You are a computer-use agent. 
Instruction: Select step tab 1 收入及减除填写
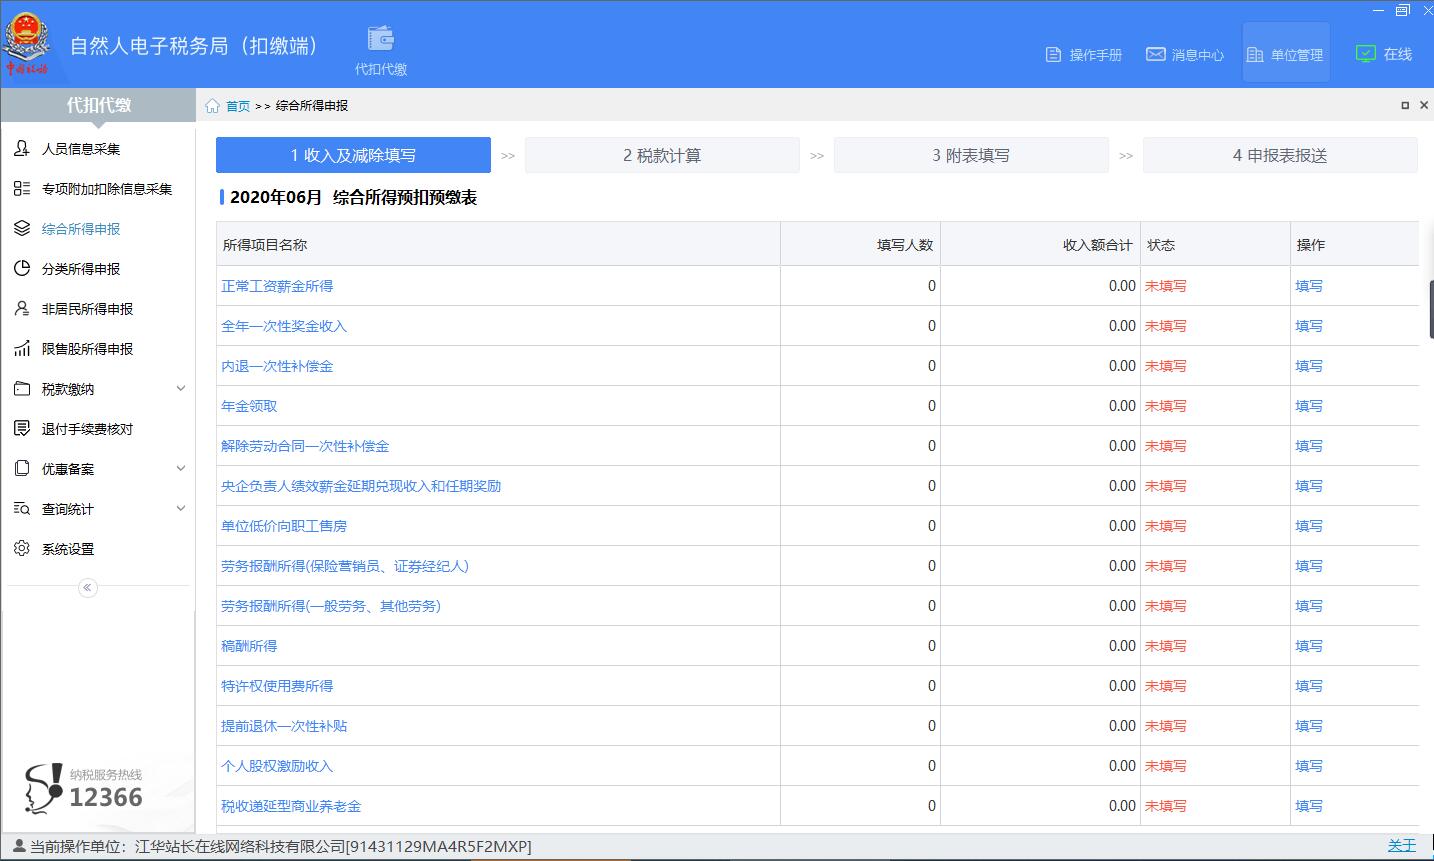click(353, 155)
